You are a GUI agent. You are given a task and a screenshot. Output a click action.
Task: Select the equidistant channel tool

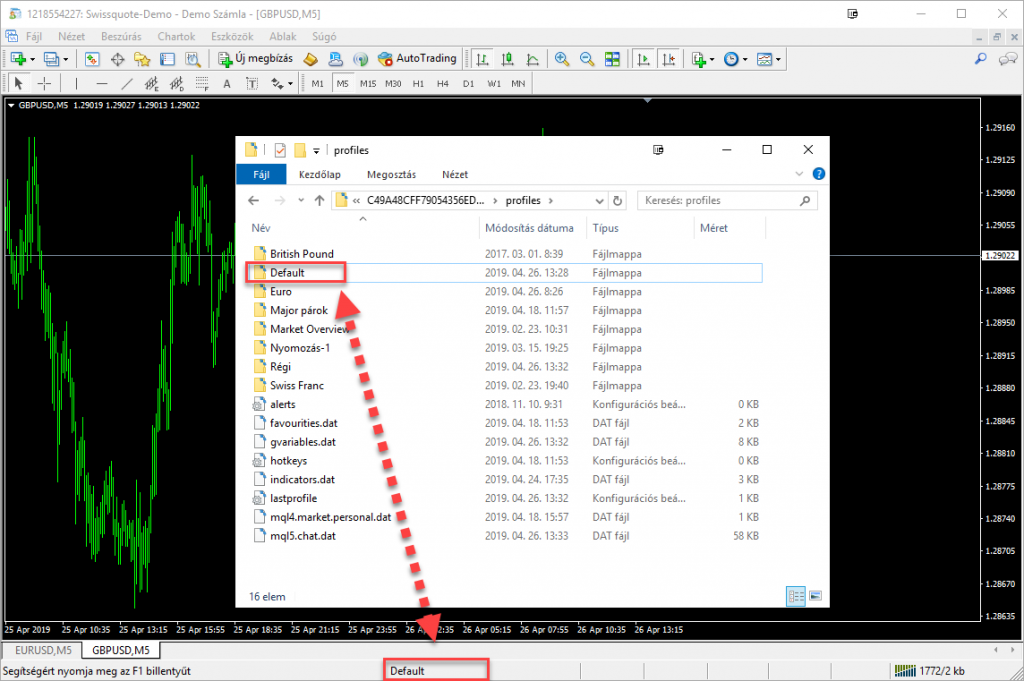[152, 84]
